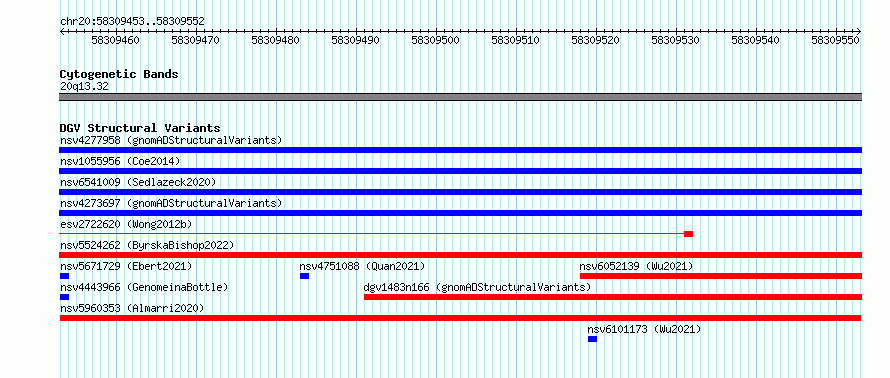Click the red bar for nsv6052139
Screen dimensions: 890x378
pos(721,276)
